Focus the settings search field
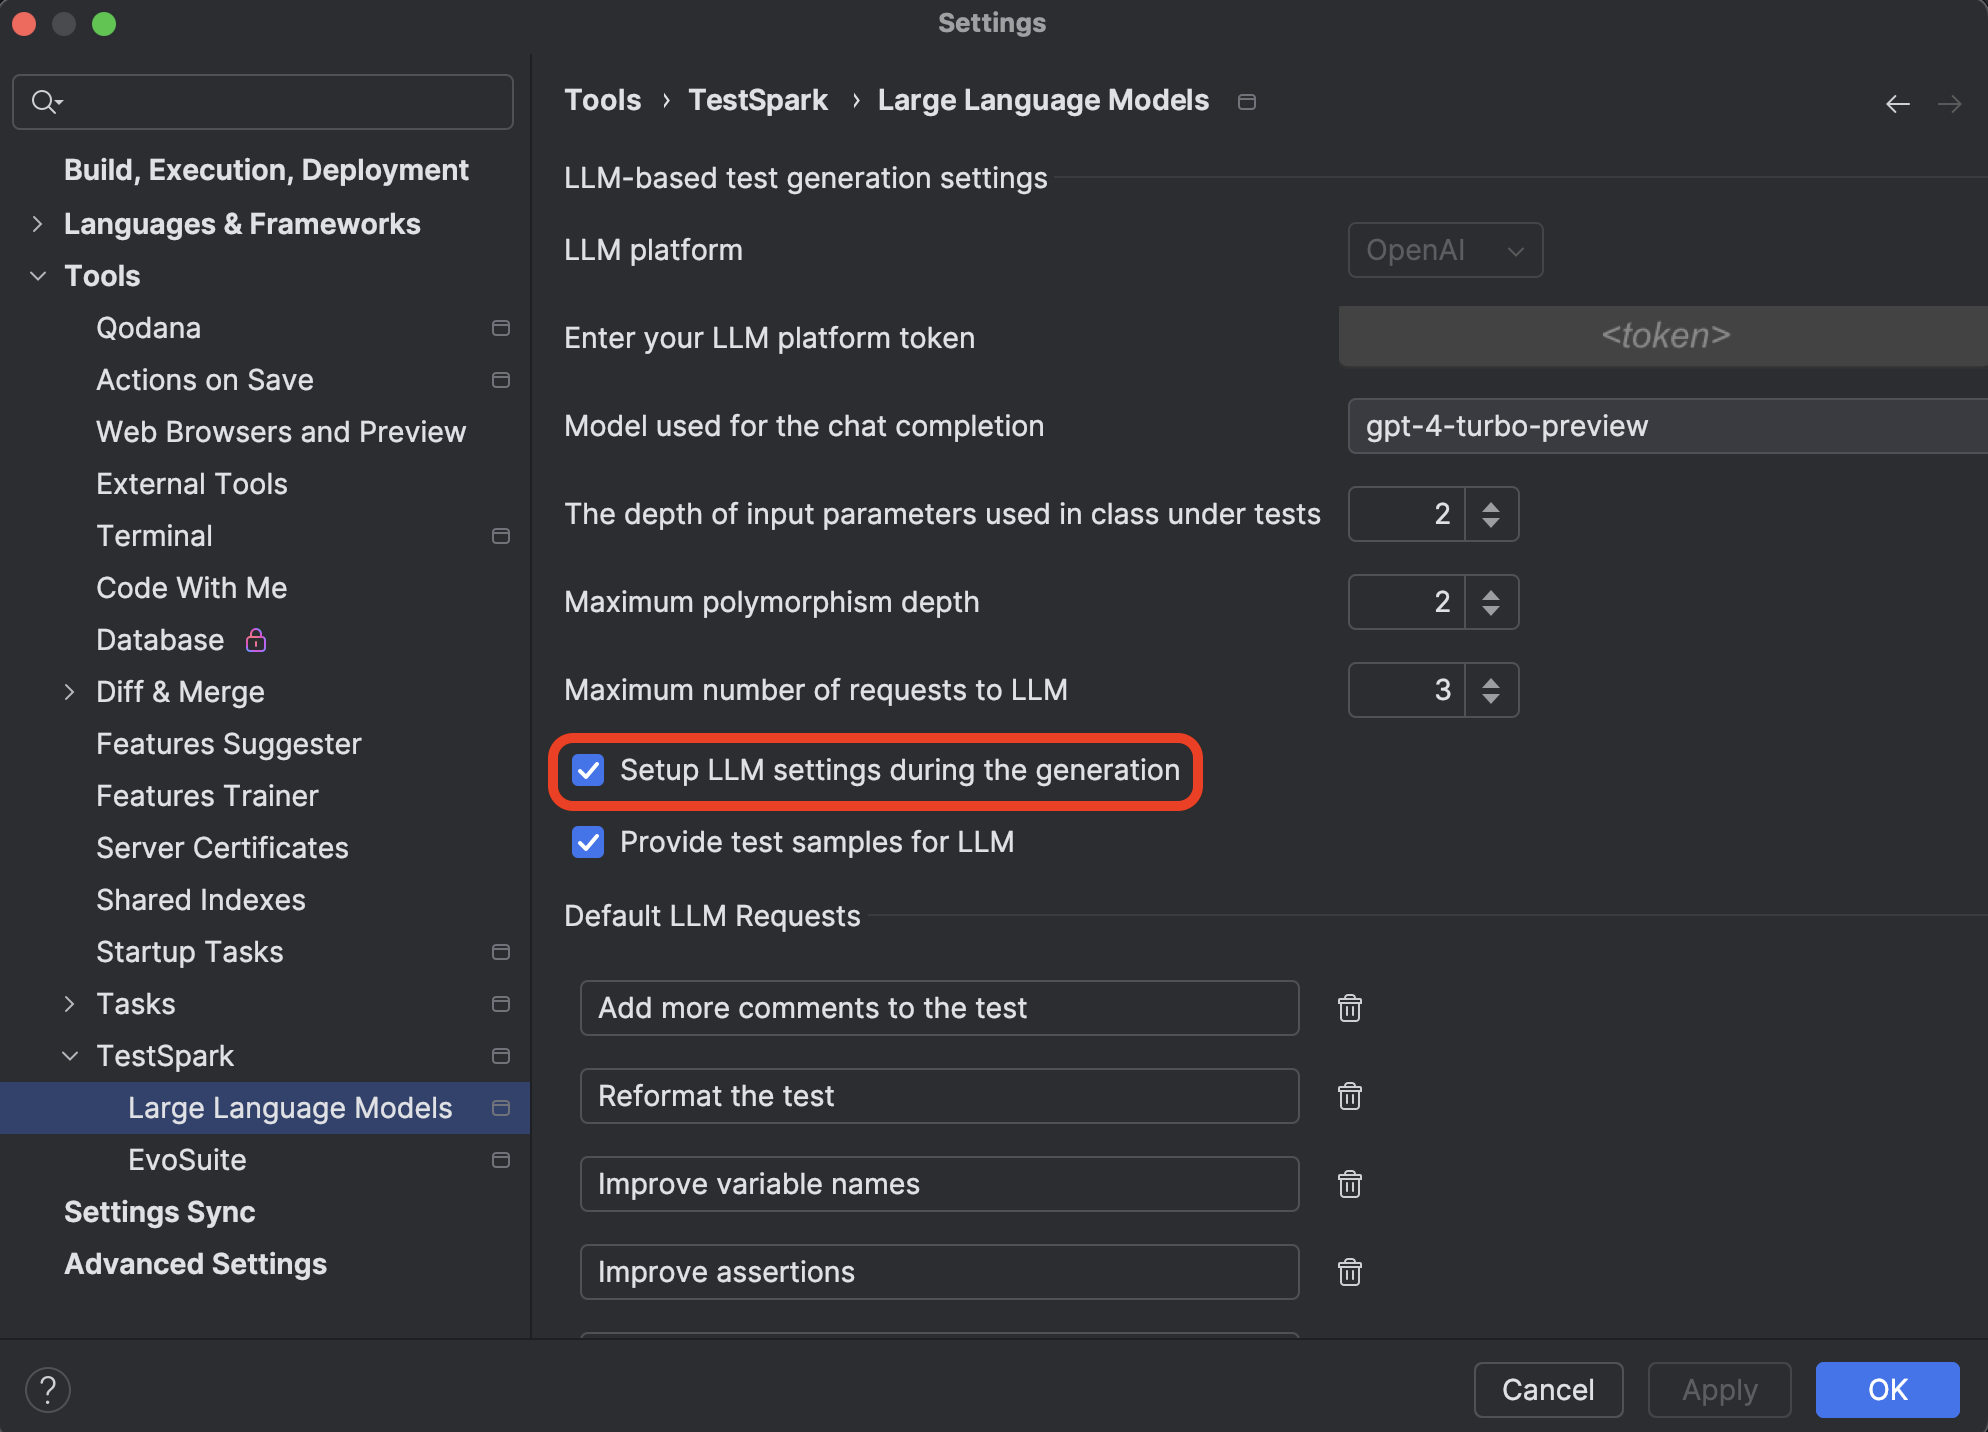 pyautogui.click(x=263, y=102)
